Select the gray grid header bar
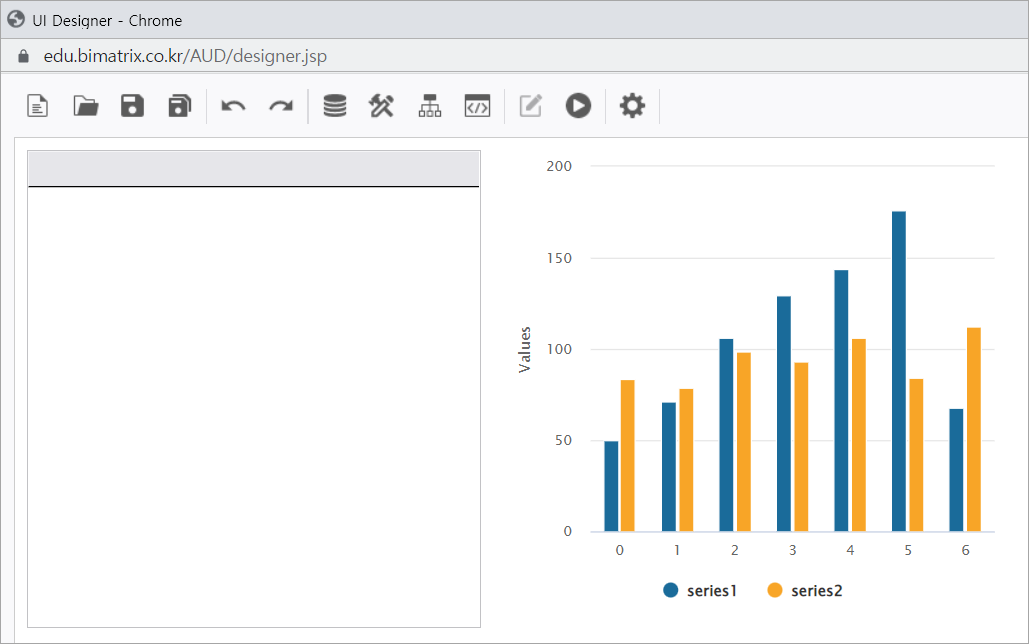The height and width of the screenshot is (644, 1029). click(x=254, y=169)
